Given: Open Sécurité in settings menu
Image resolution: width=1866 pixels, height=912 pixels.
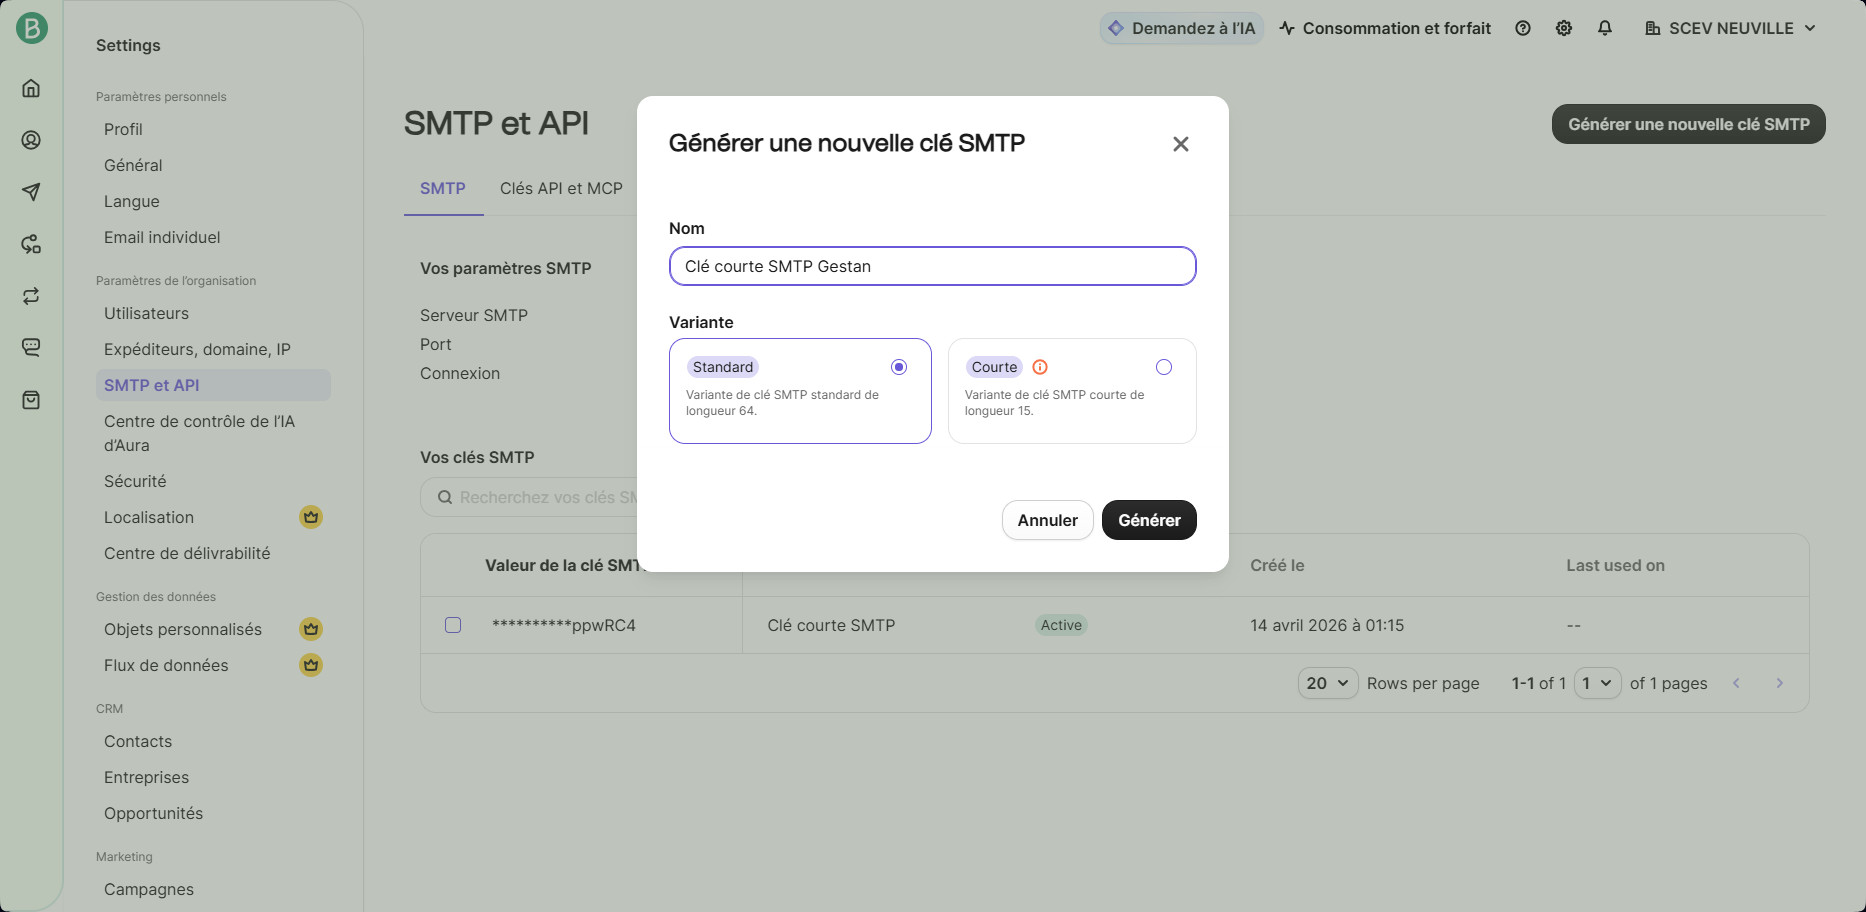Looking at the screenshot, I should pyautogui.click(x=135, y=481).
